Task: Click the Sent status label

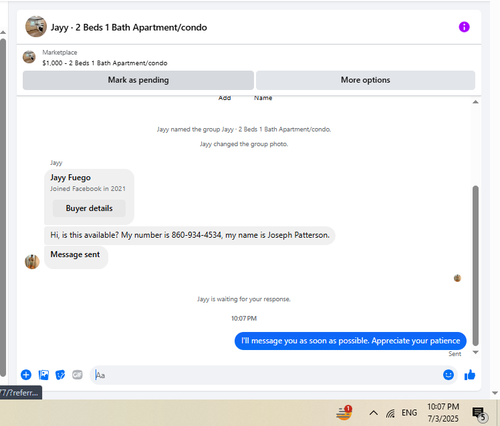Action: coord(455,354)
